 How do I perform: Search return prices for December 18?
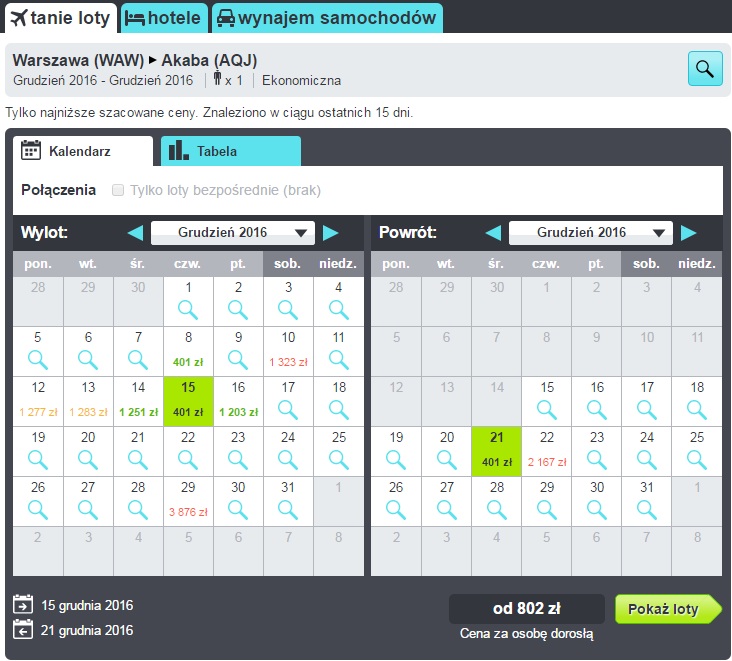(697, 410)
